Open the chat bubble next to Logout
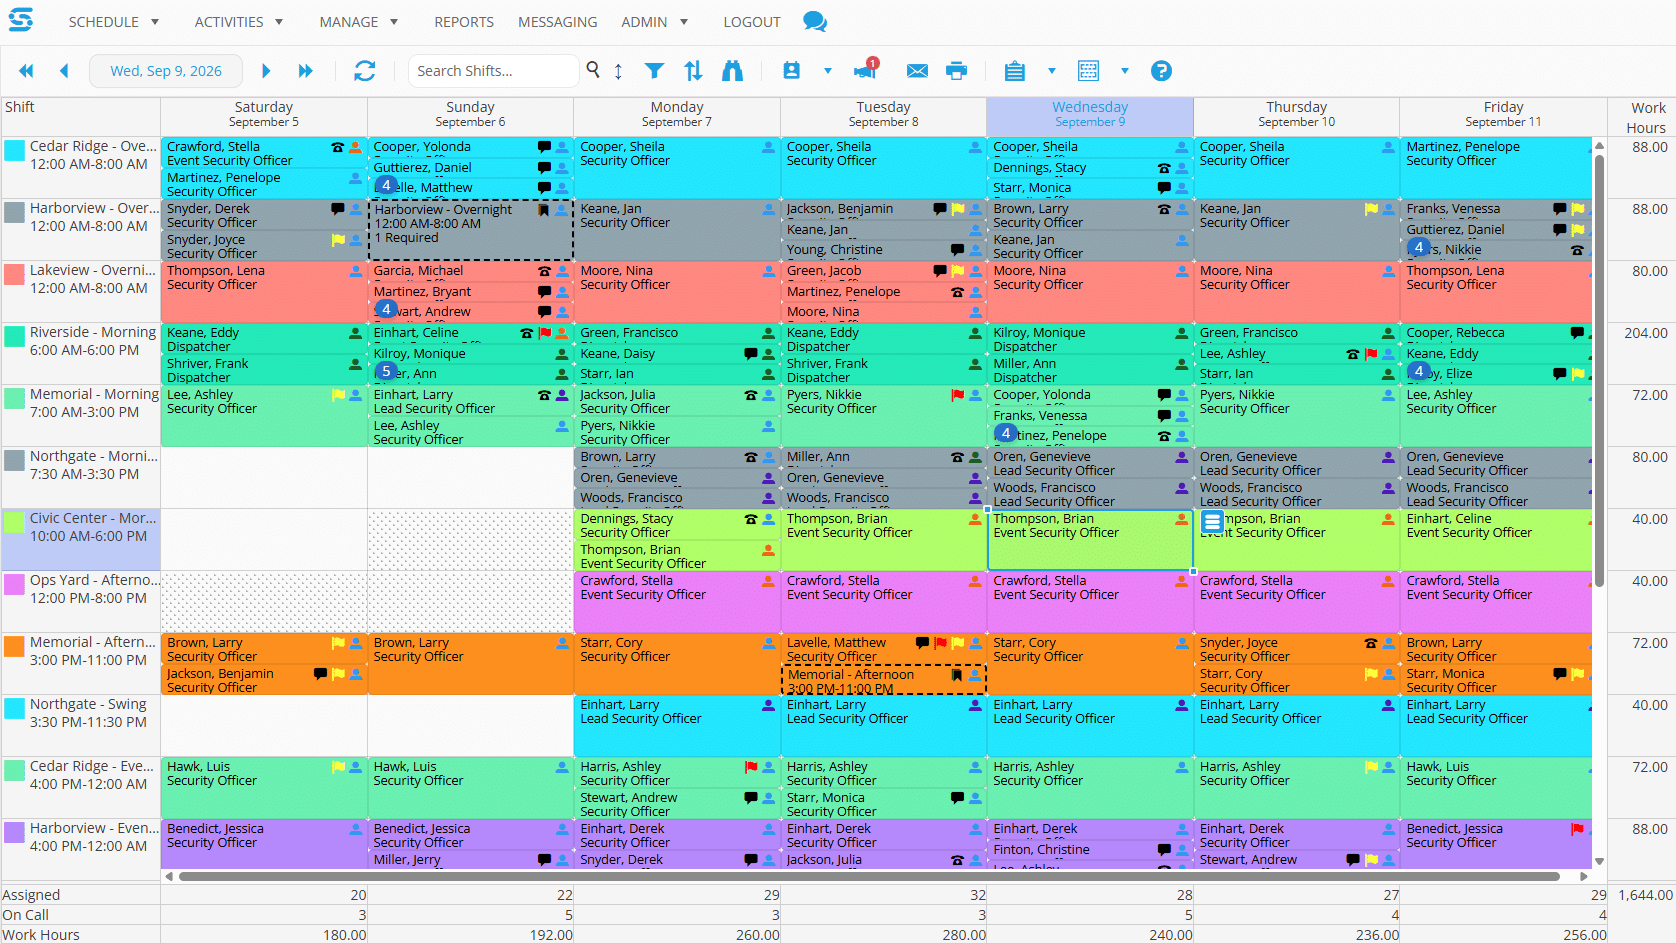This screenshot has height=944, width=1676. pyautogui.click(x=815, y=22)
